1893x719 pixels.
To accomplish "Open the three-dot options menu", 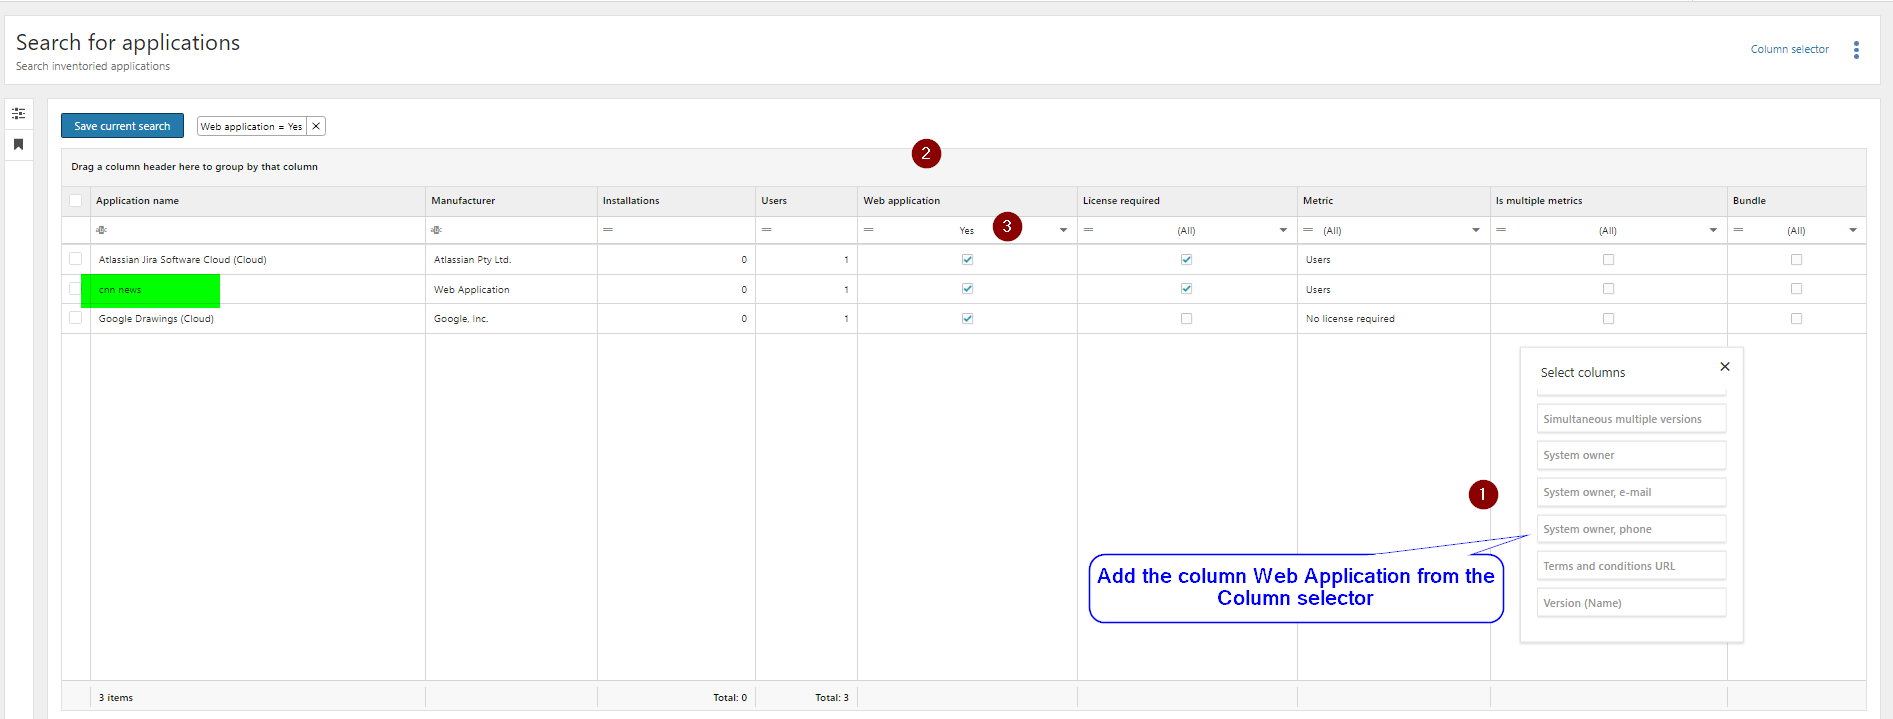I will click(1856, 50).
